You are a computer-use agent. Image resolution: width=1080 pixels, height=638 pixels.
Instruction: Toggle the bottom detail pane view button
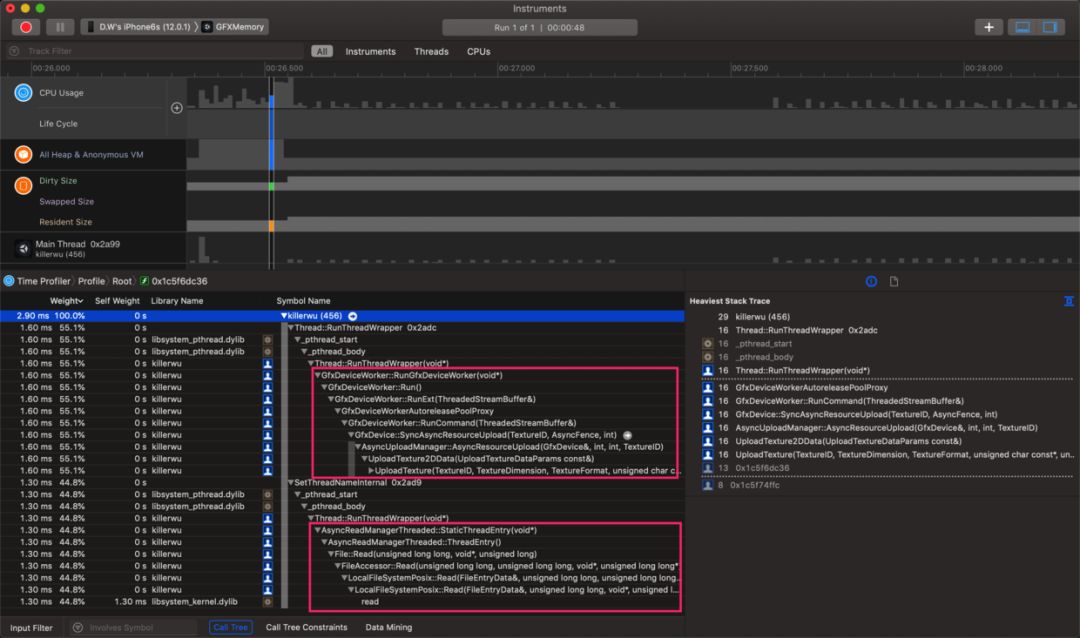(1023, 27)
